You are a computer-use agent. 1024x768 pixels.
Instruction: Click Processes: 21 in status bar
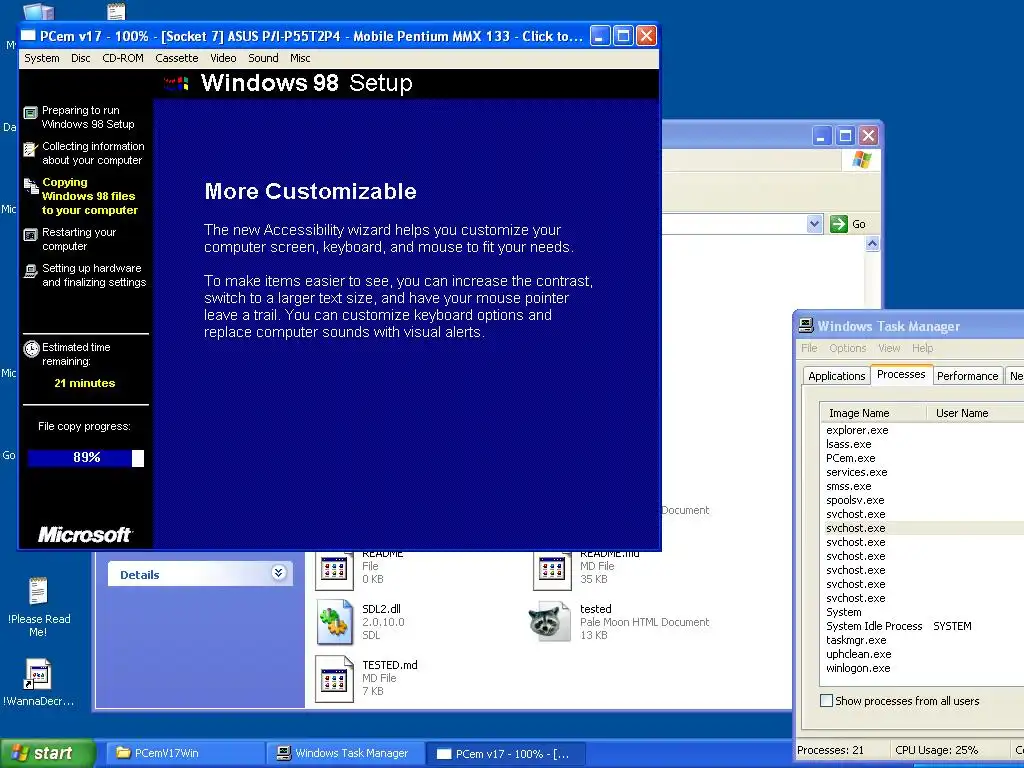tap(830, 750)
